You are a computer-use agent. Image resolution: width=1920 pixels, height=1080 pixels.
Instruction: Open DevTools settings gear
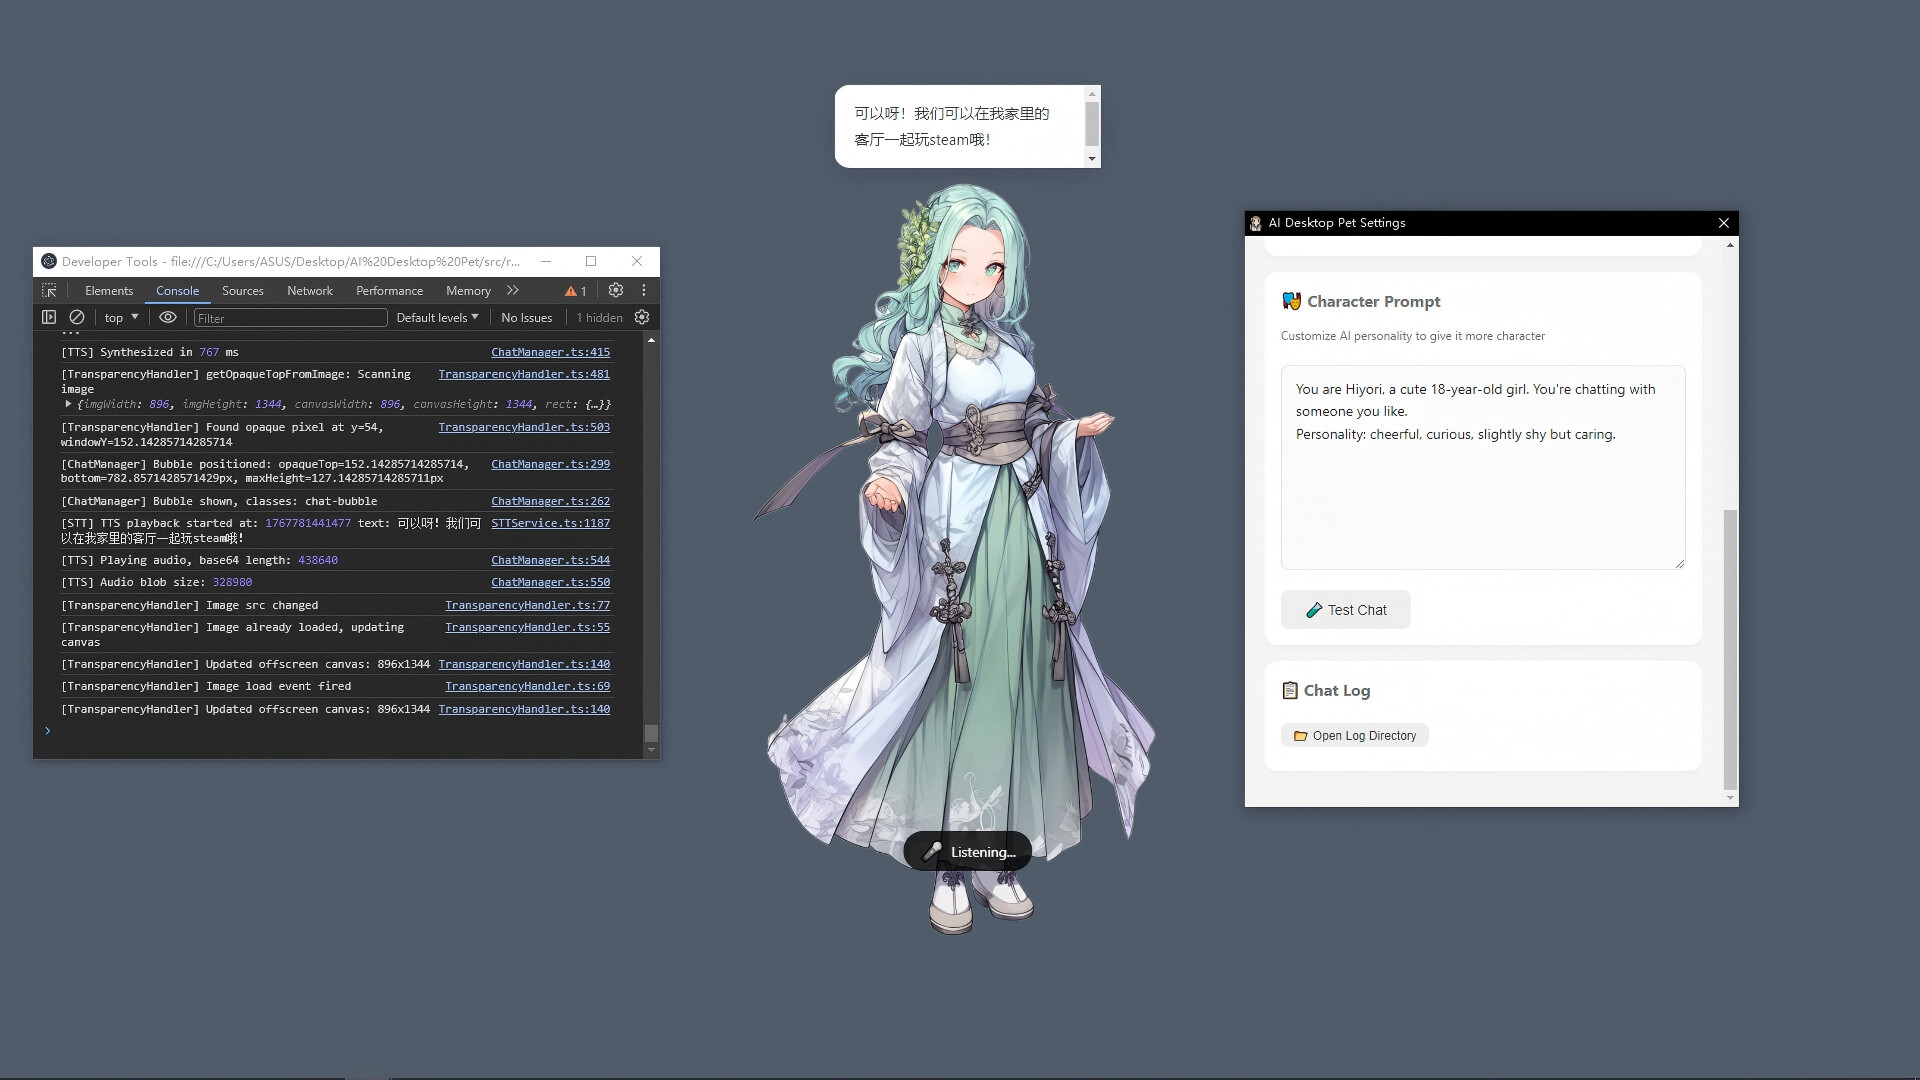pos(615,290)
